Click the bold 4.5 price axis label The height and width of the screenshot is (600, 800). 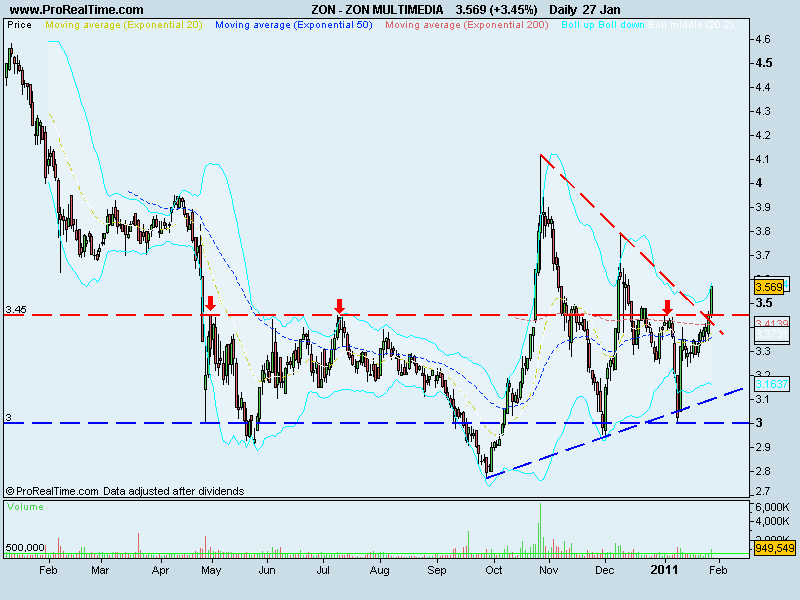click(x=764, y=63)
